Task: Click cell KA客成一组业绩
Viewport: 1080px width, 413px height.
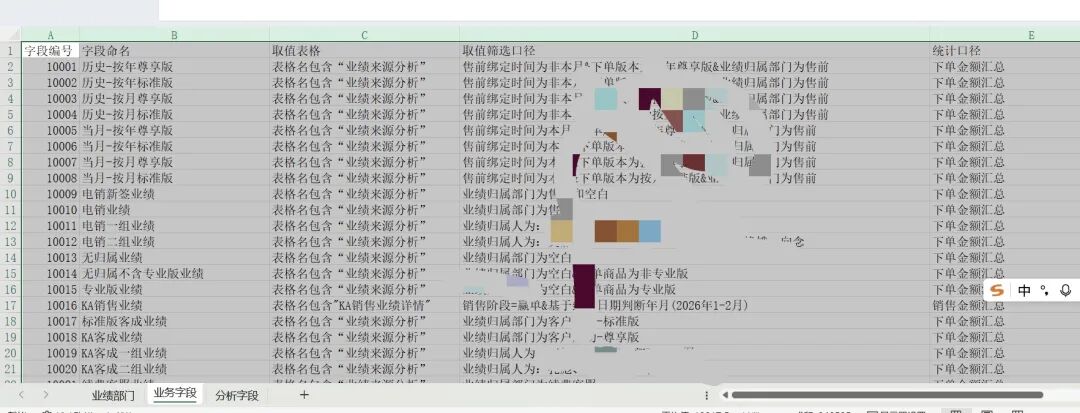Action: 174,352
